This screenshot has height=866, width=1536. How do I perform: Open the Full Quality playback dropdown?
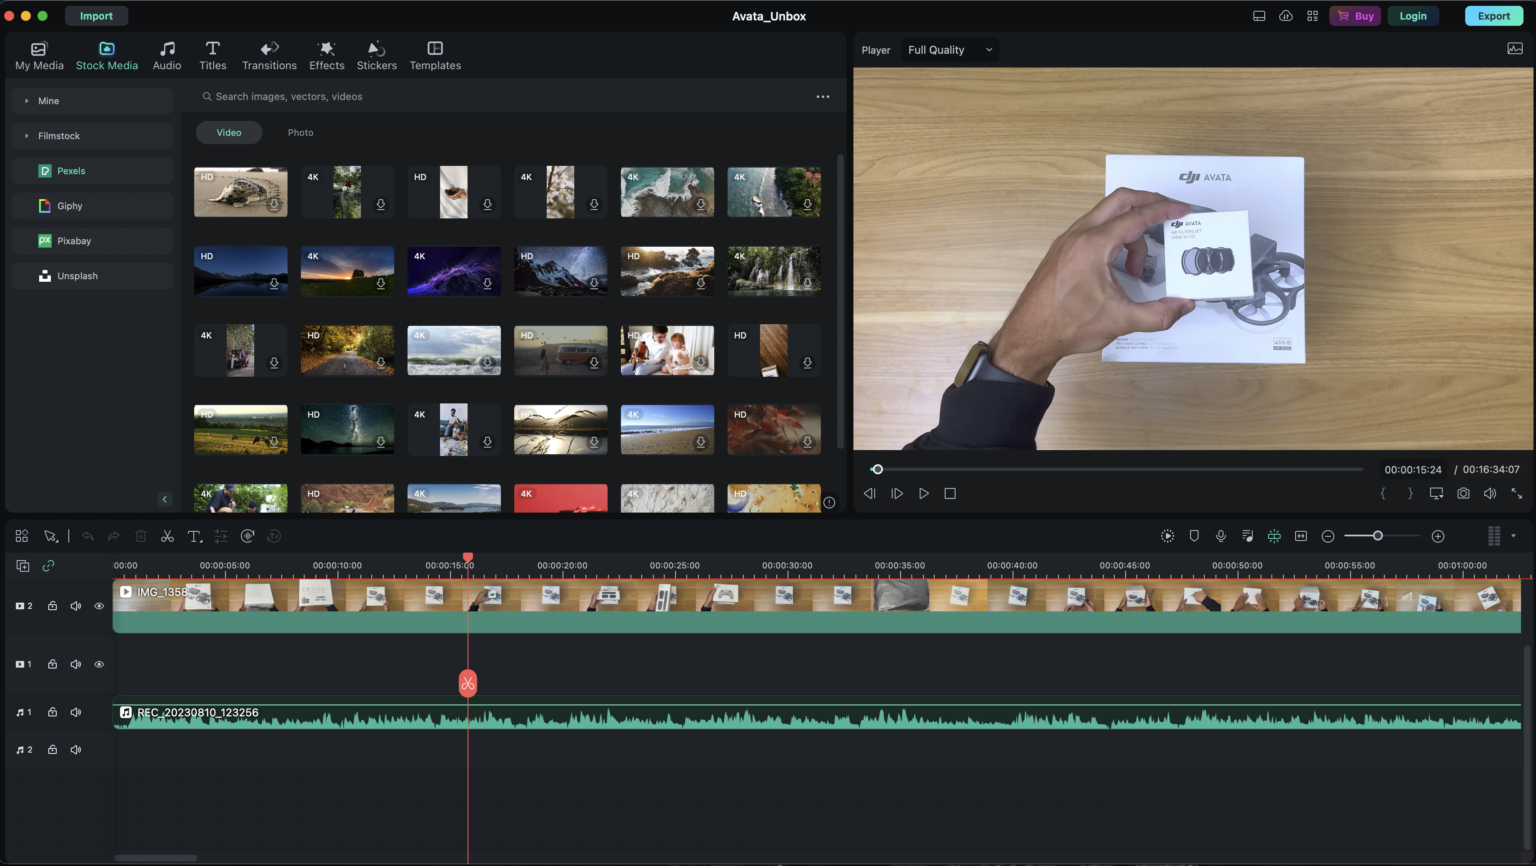tap(947, 49)
